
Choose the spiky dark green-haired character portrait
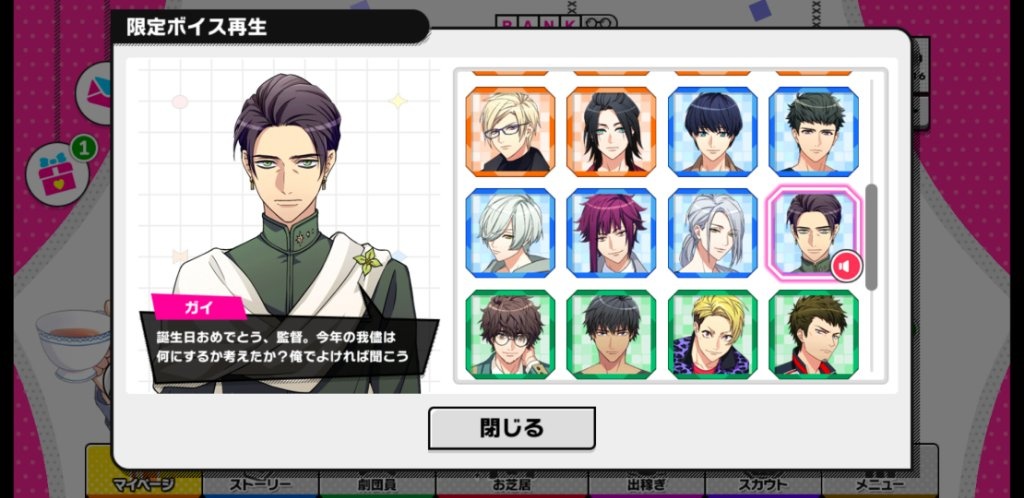[x=814, y=132]
